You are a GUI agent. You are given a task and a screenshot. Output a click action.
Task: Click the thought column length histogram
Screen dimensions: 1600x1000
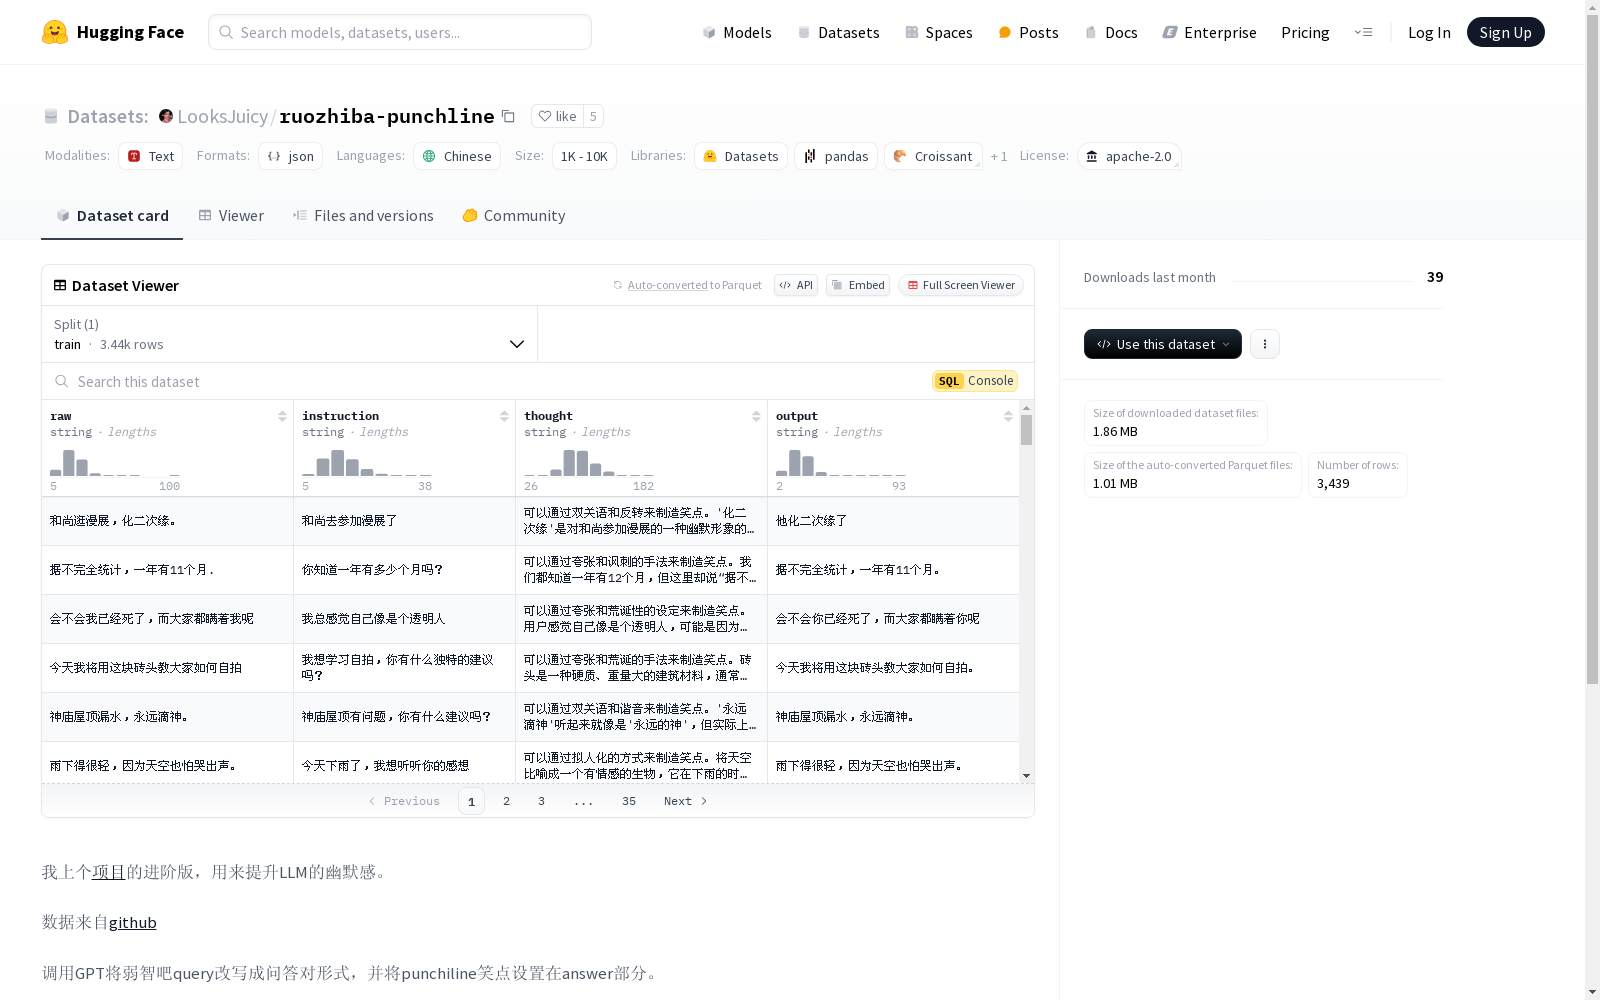coord(589,463)
